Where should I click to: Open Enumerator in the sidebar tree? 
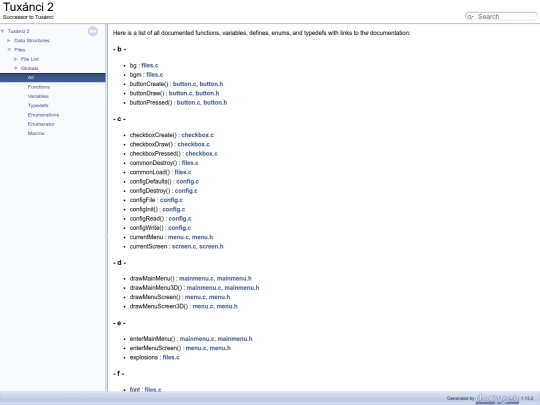pos(41,124)
